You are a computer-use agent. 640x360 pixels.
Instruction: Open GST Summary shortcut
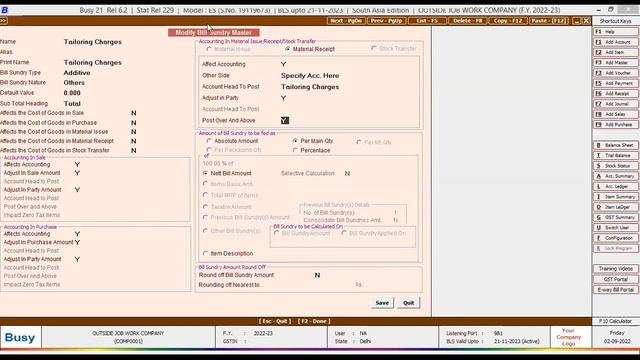coord(616,217)
